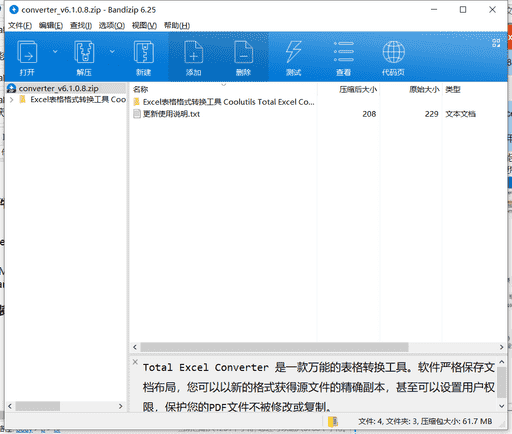Select the 更新使用说明.txt file row

pyautogui.click(x=171, y=114)
